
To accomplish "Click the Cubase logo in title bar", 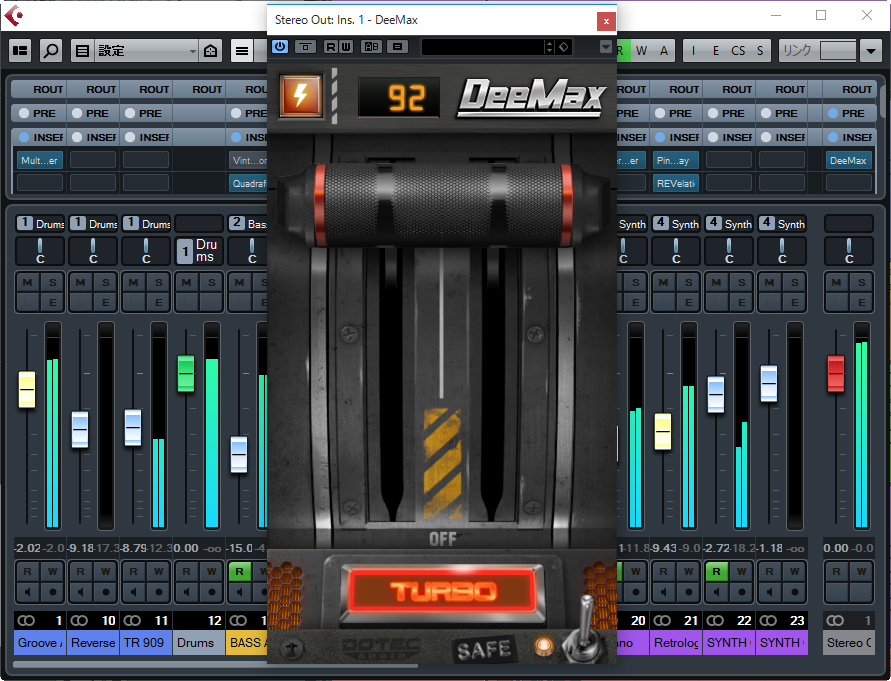I will (14, 15).
